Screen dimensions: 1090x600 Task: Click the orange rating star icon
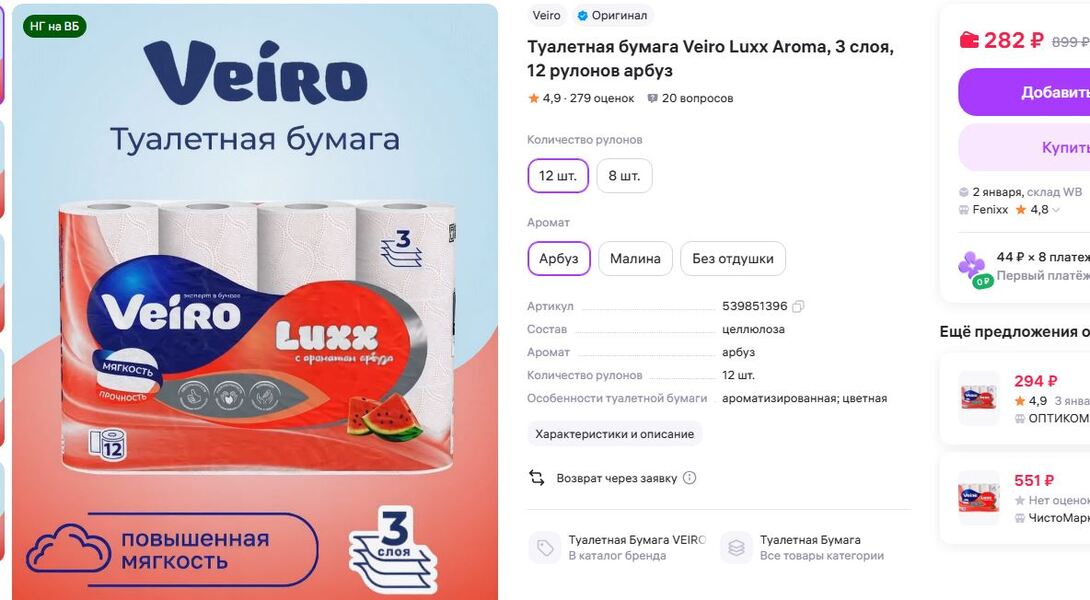pos(534,98)
